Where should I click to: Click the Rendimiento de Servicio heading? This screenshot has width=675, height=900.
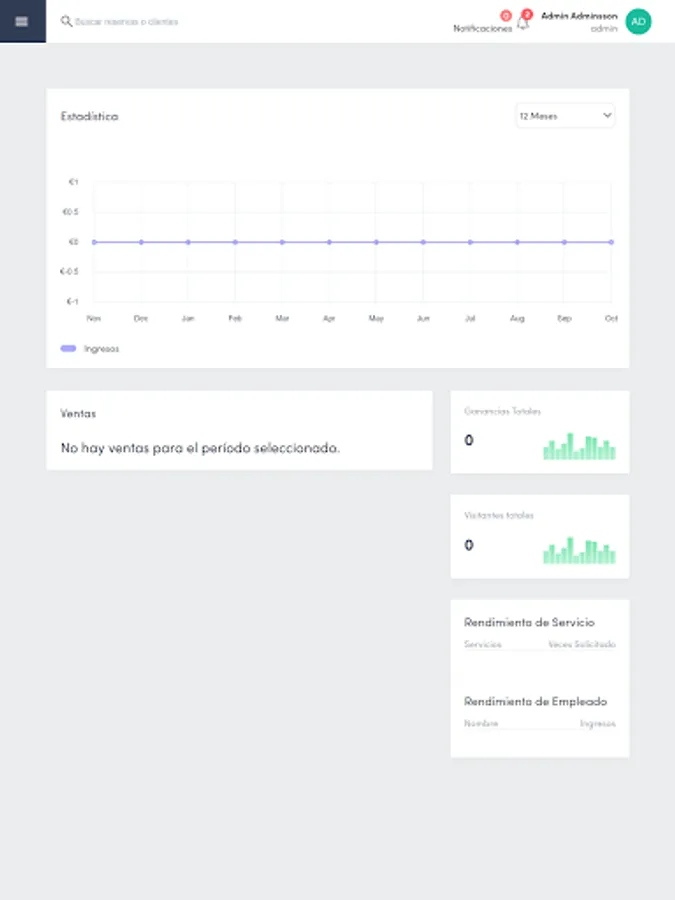[530, 622]
